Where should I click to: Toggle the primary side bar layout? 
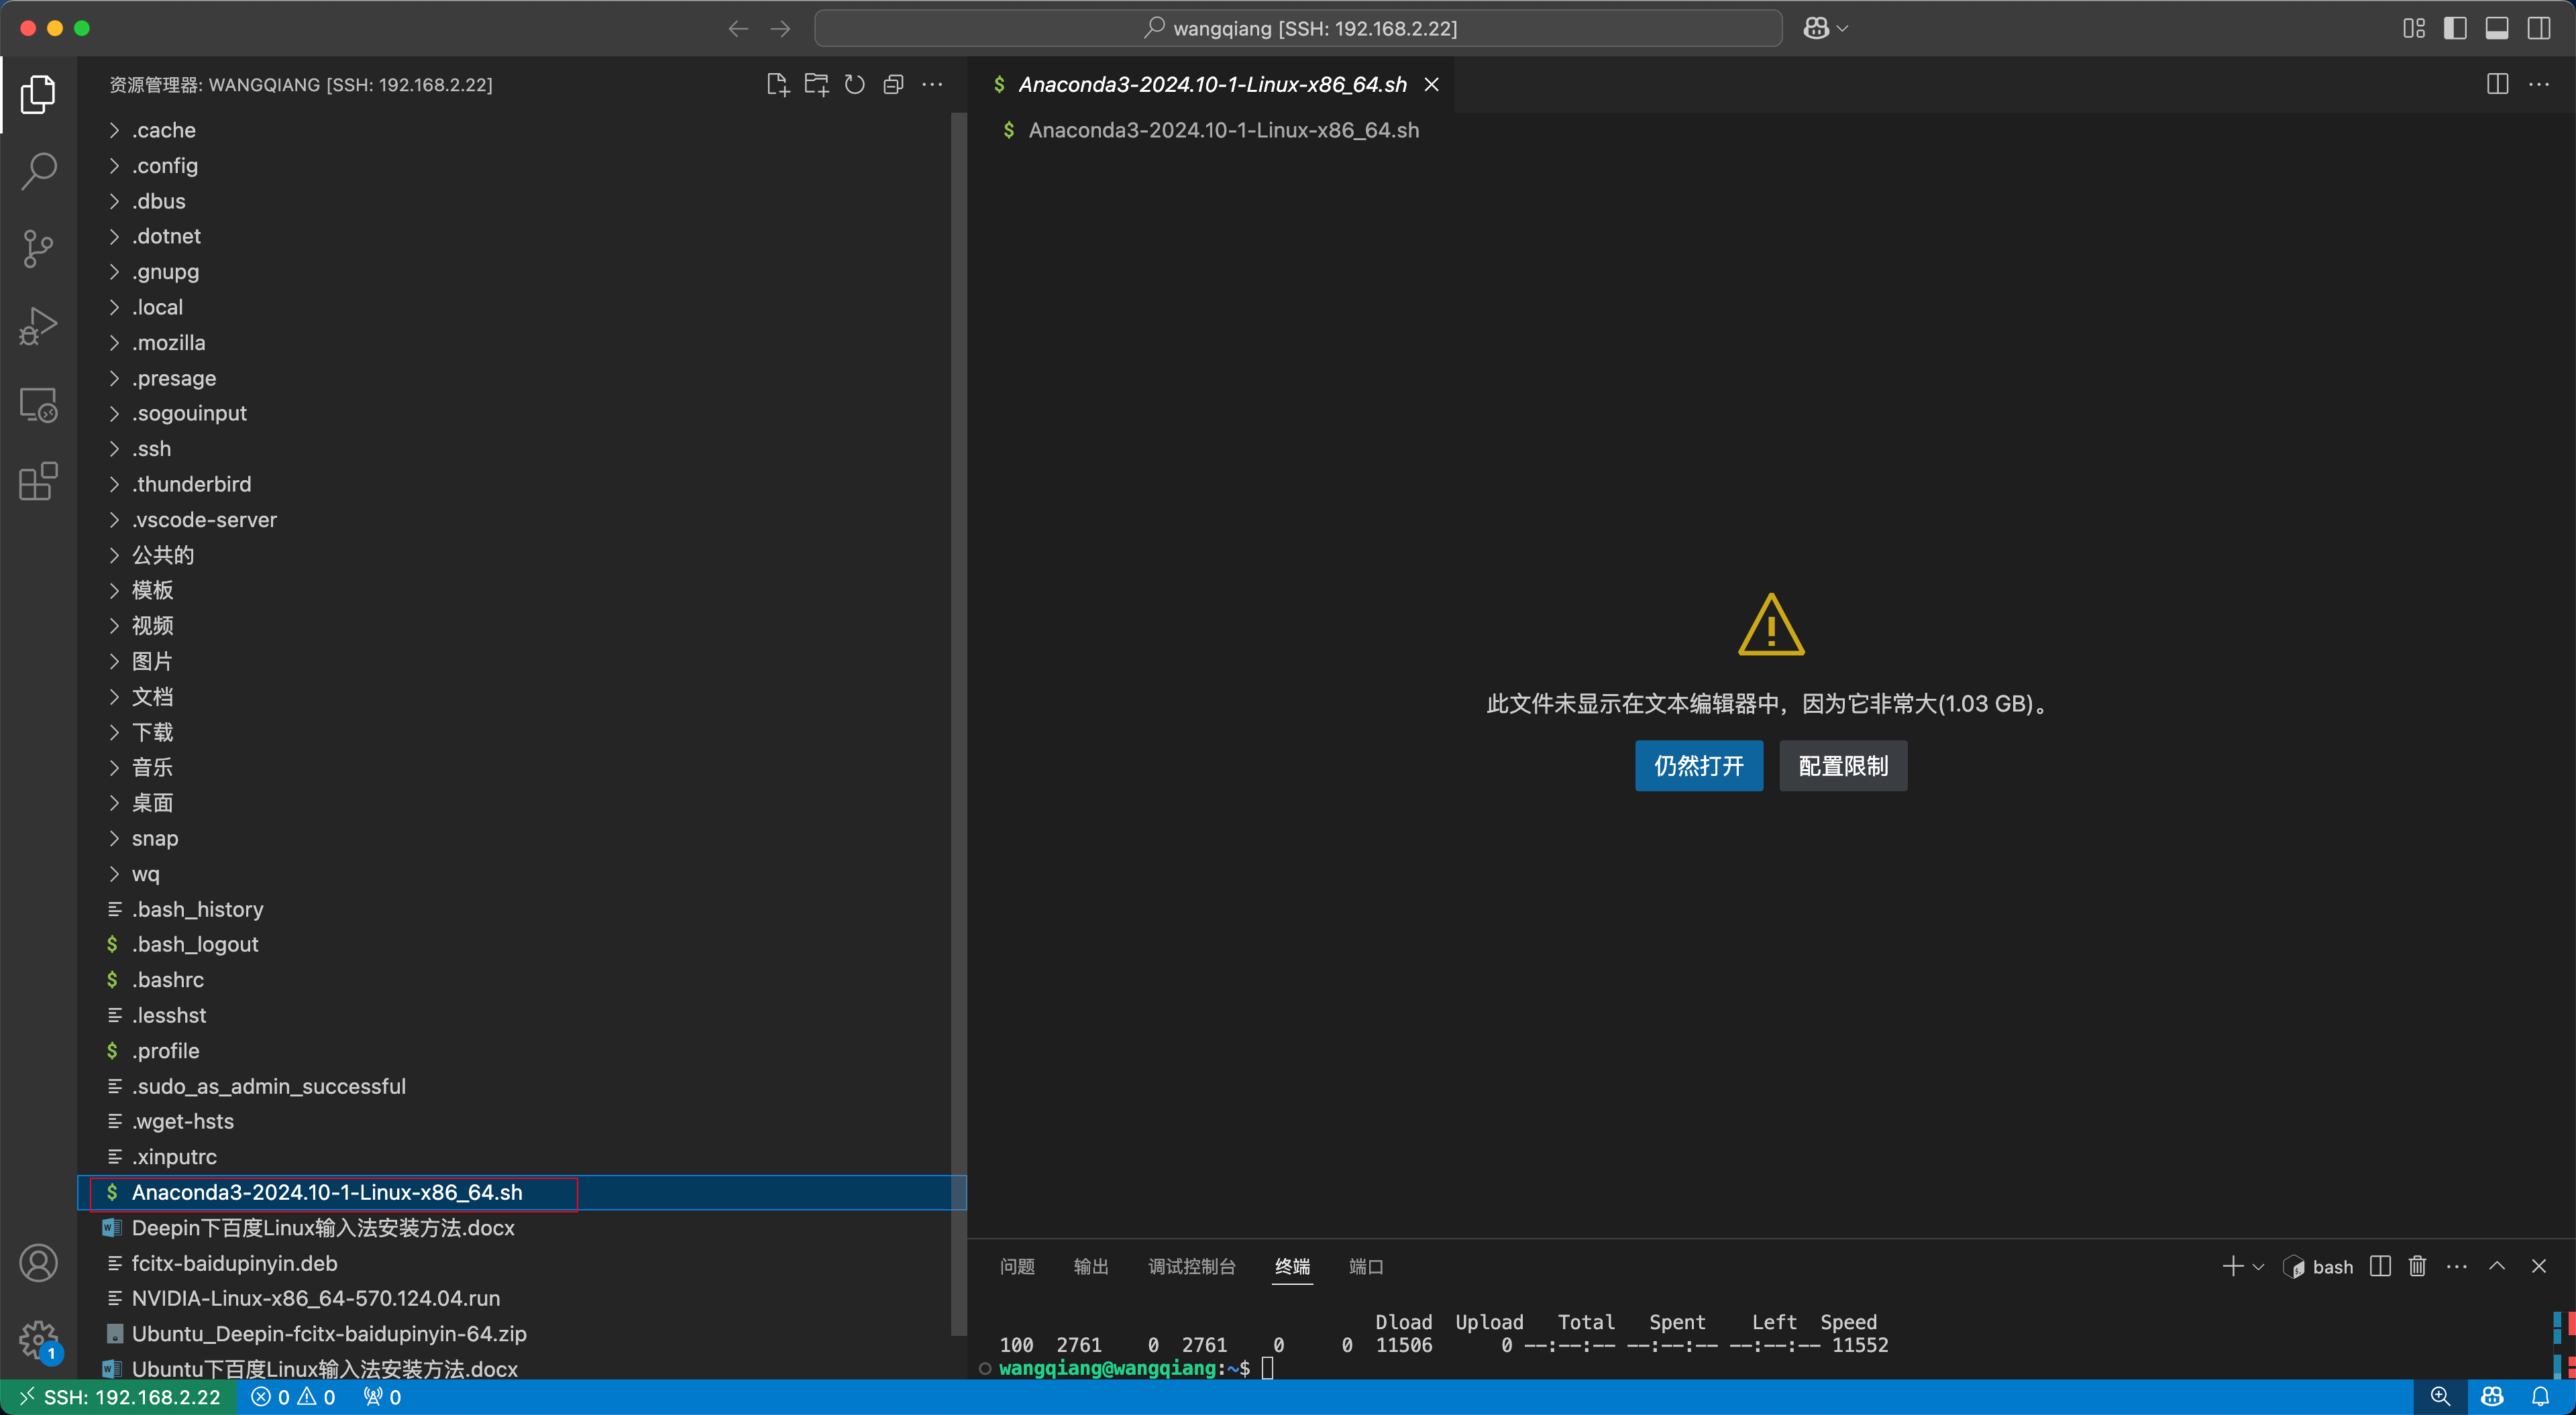2455,28
